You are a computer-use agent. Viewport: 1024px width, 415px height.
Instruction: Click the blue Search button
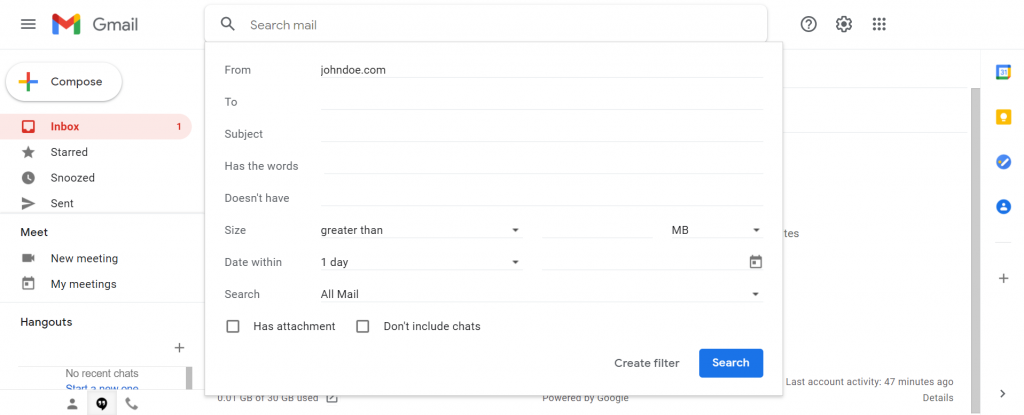pyautogui.click(x=731, y=363)
